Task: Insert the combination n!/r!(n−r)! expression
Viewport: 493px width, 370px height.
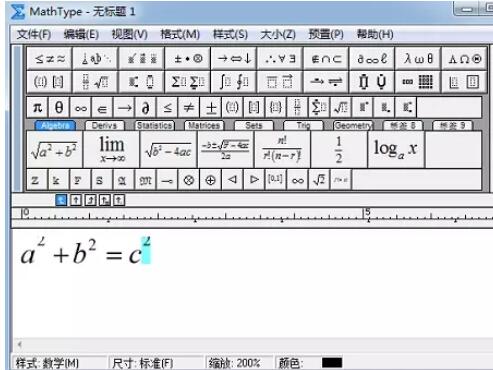Action: pos(282,149)
